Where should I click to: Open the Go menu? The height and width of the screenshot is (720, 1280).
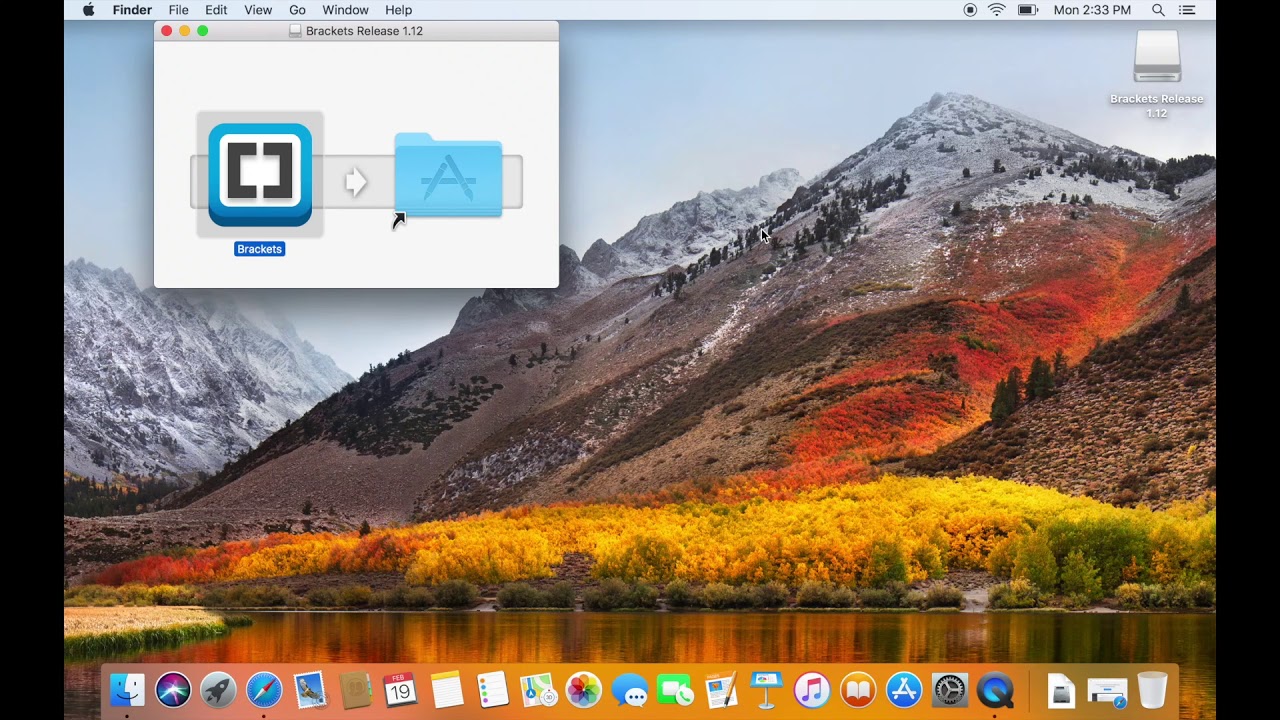point(297,10)
